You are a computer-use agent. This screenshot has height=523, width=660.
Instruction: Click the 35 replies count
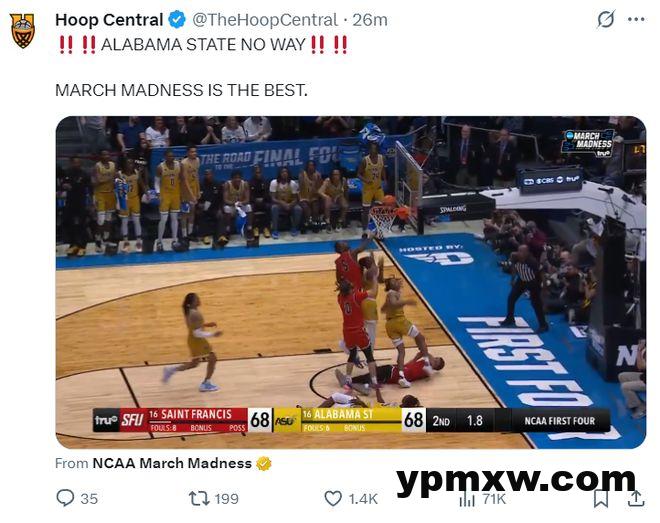tap(89, 498)
